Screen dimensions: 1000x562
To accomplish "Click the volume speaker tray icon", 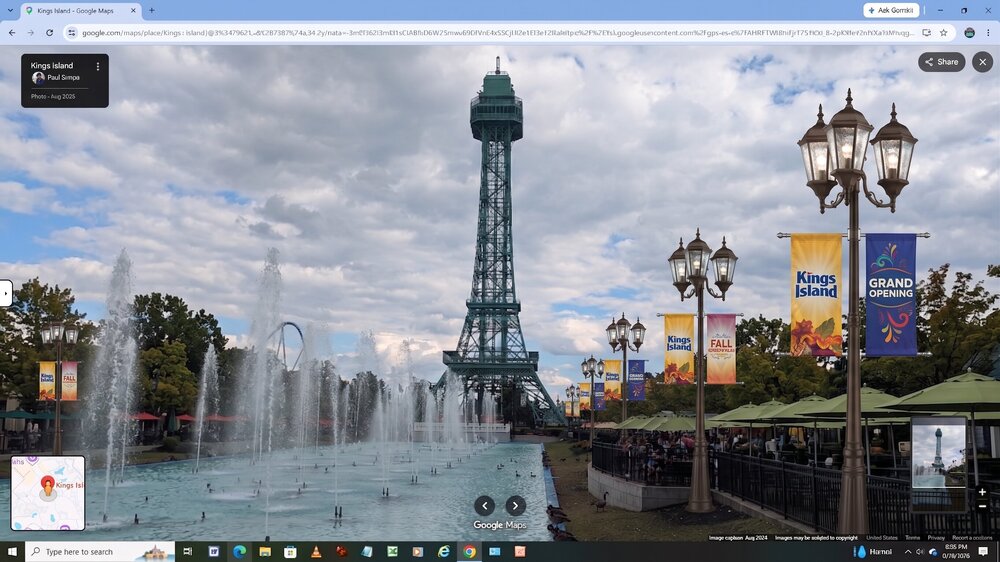I will point(920,551).
